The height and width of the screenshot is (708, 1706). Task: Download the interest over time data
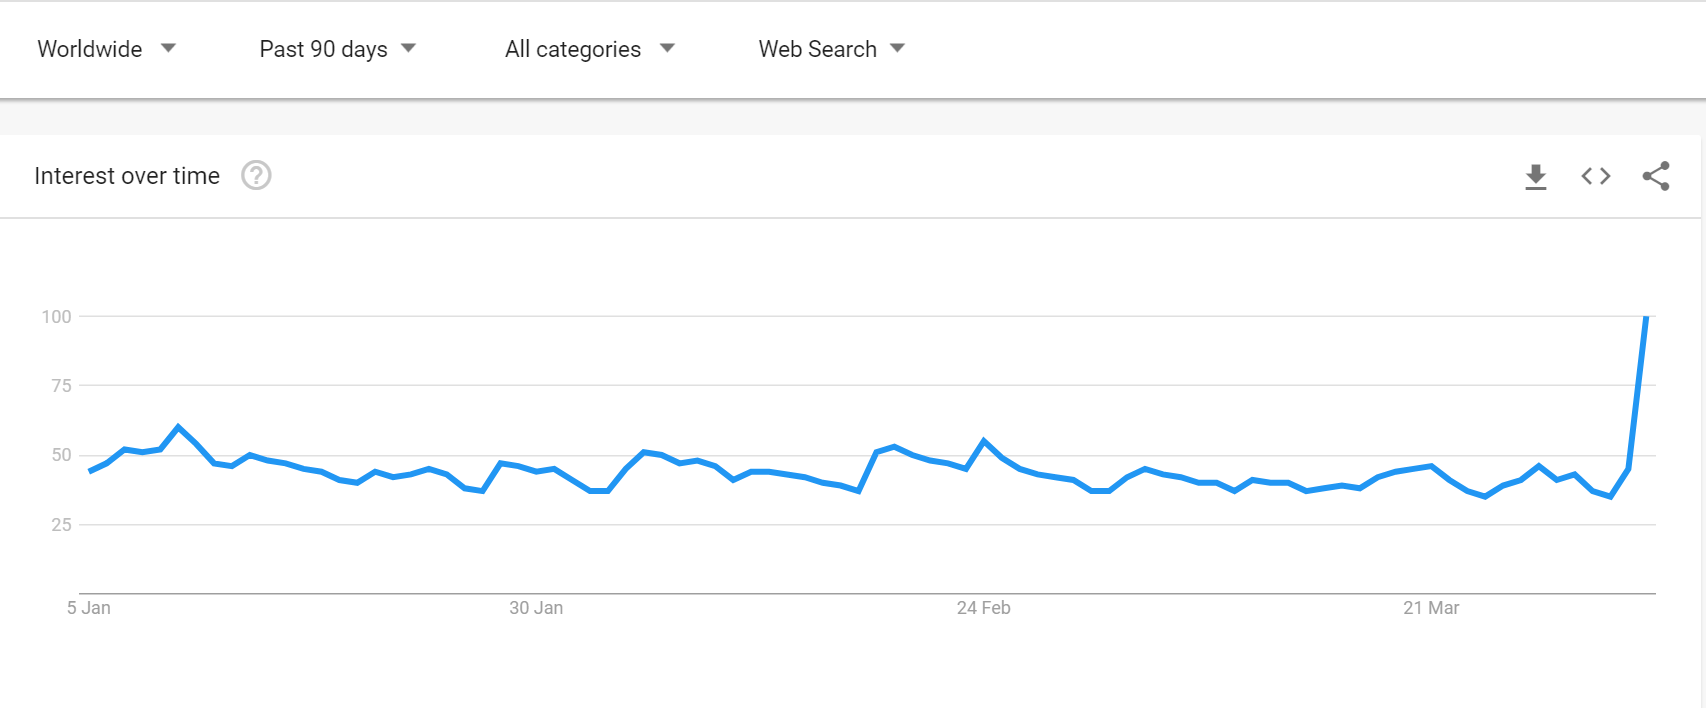point(1536,177)
